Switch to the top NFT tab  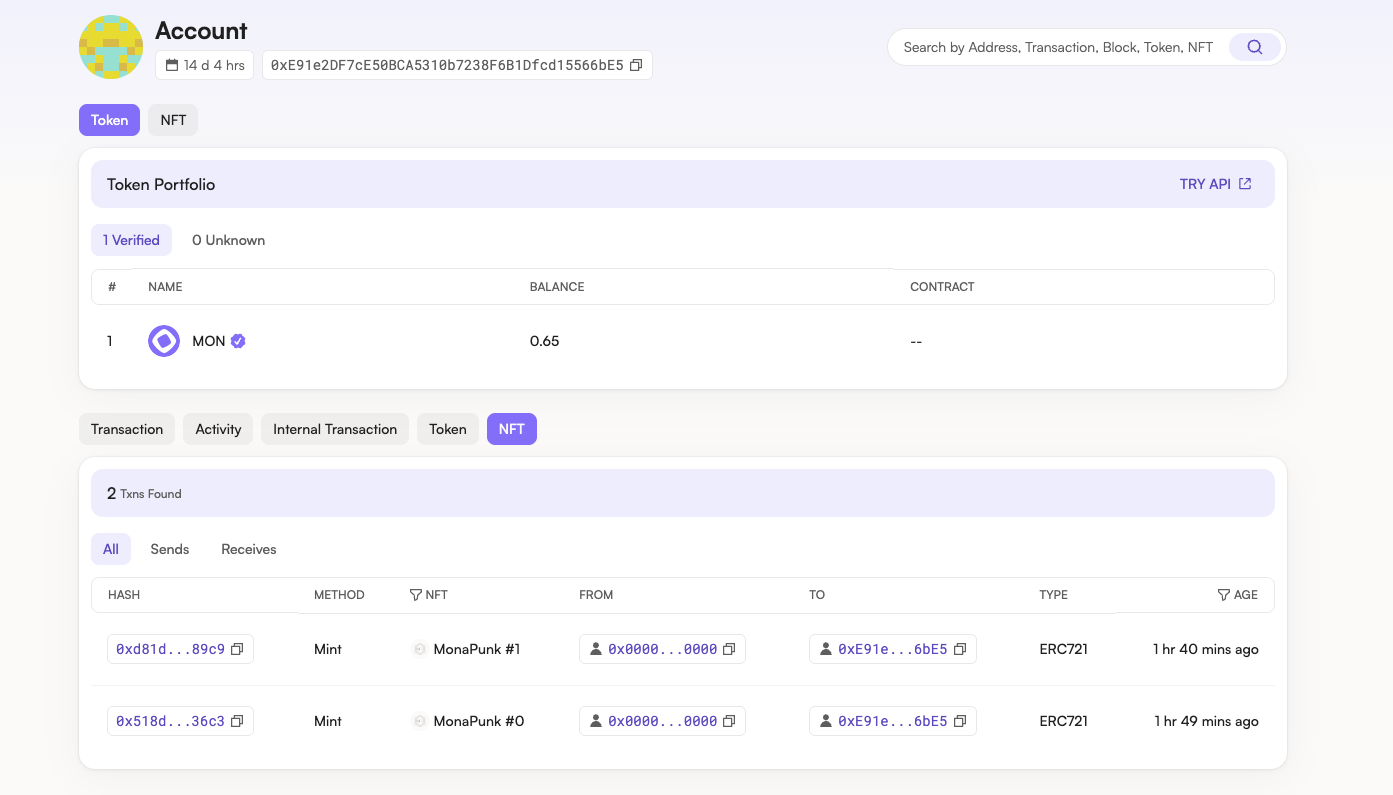173,120
